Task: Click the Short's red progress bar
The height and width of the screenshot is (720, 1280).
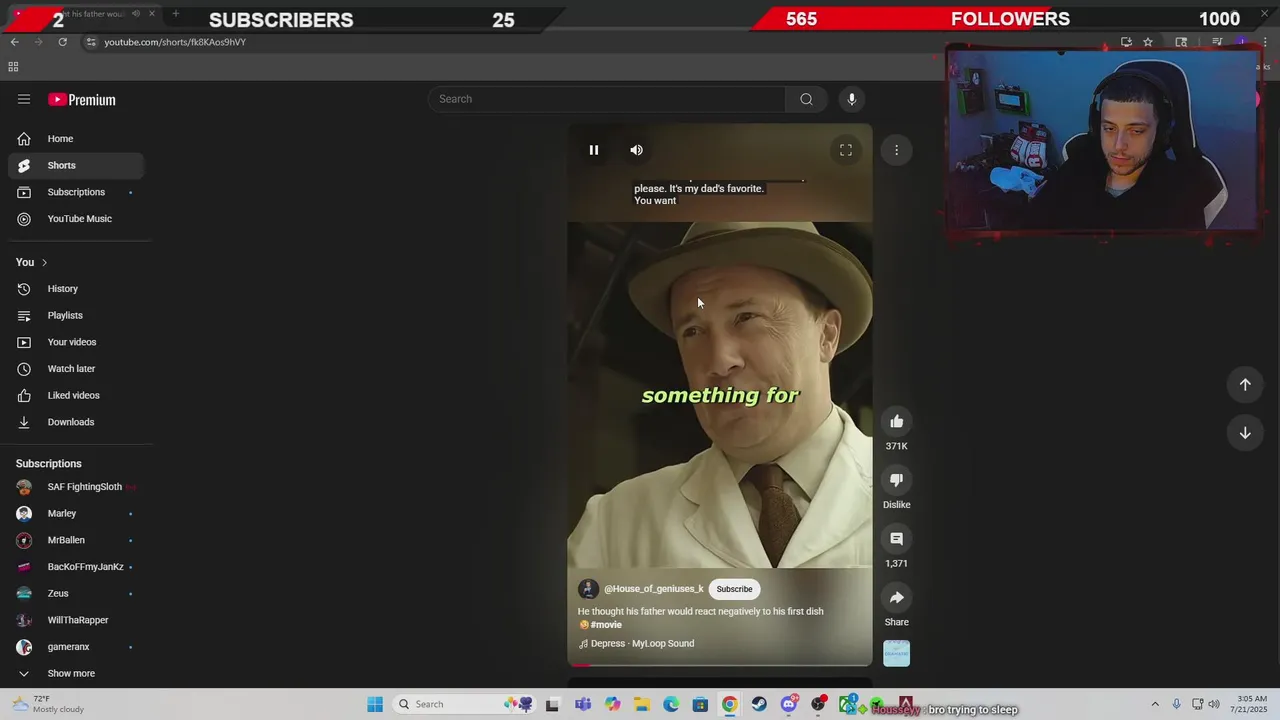Action: (720, 665)
